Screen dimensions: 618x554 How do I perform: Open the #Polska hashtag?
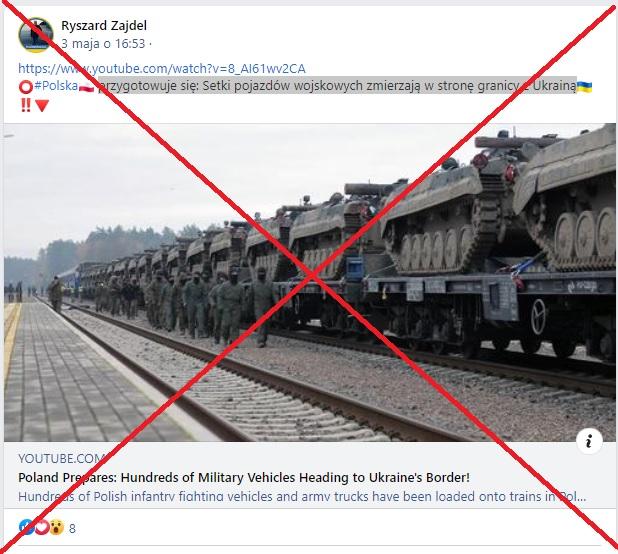(56, 86)
